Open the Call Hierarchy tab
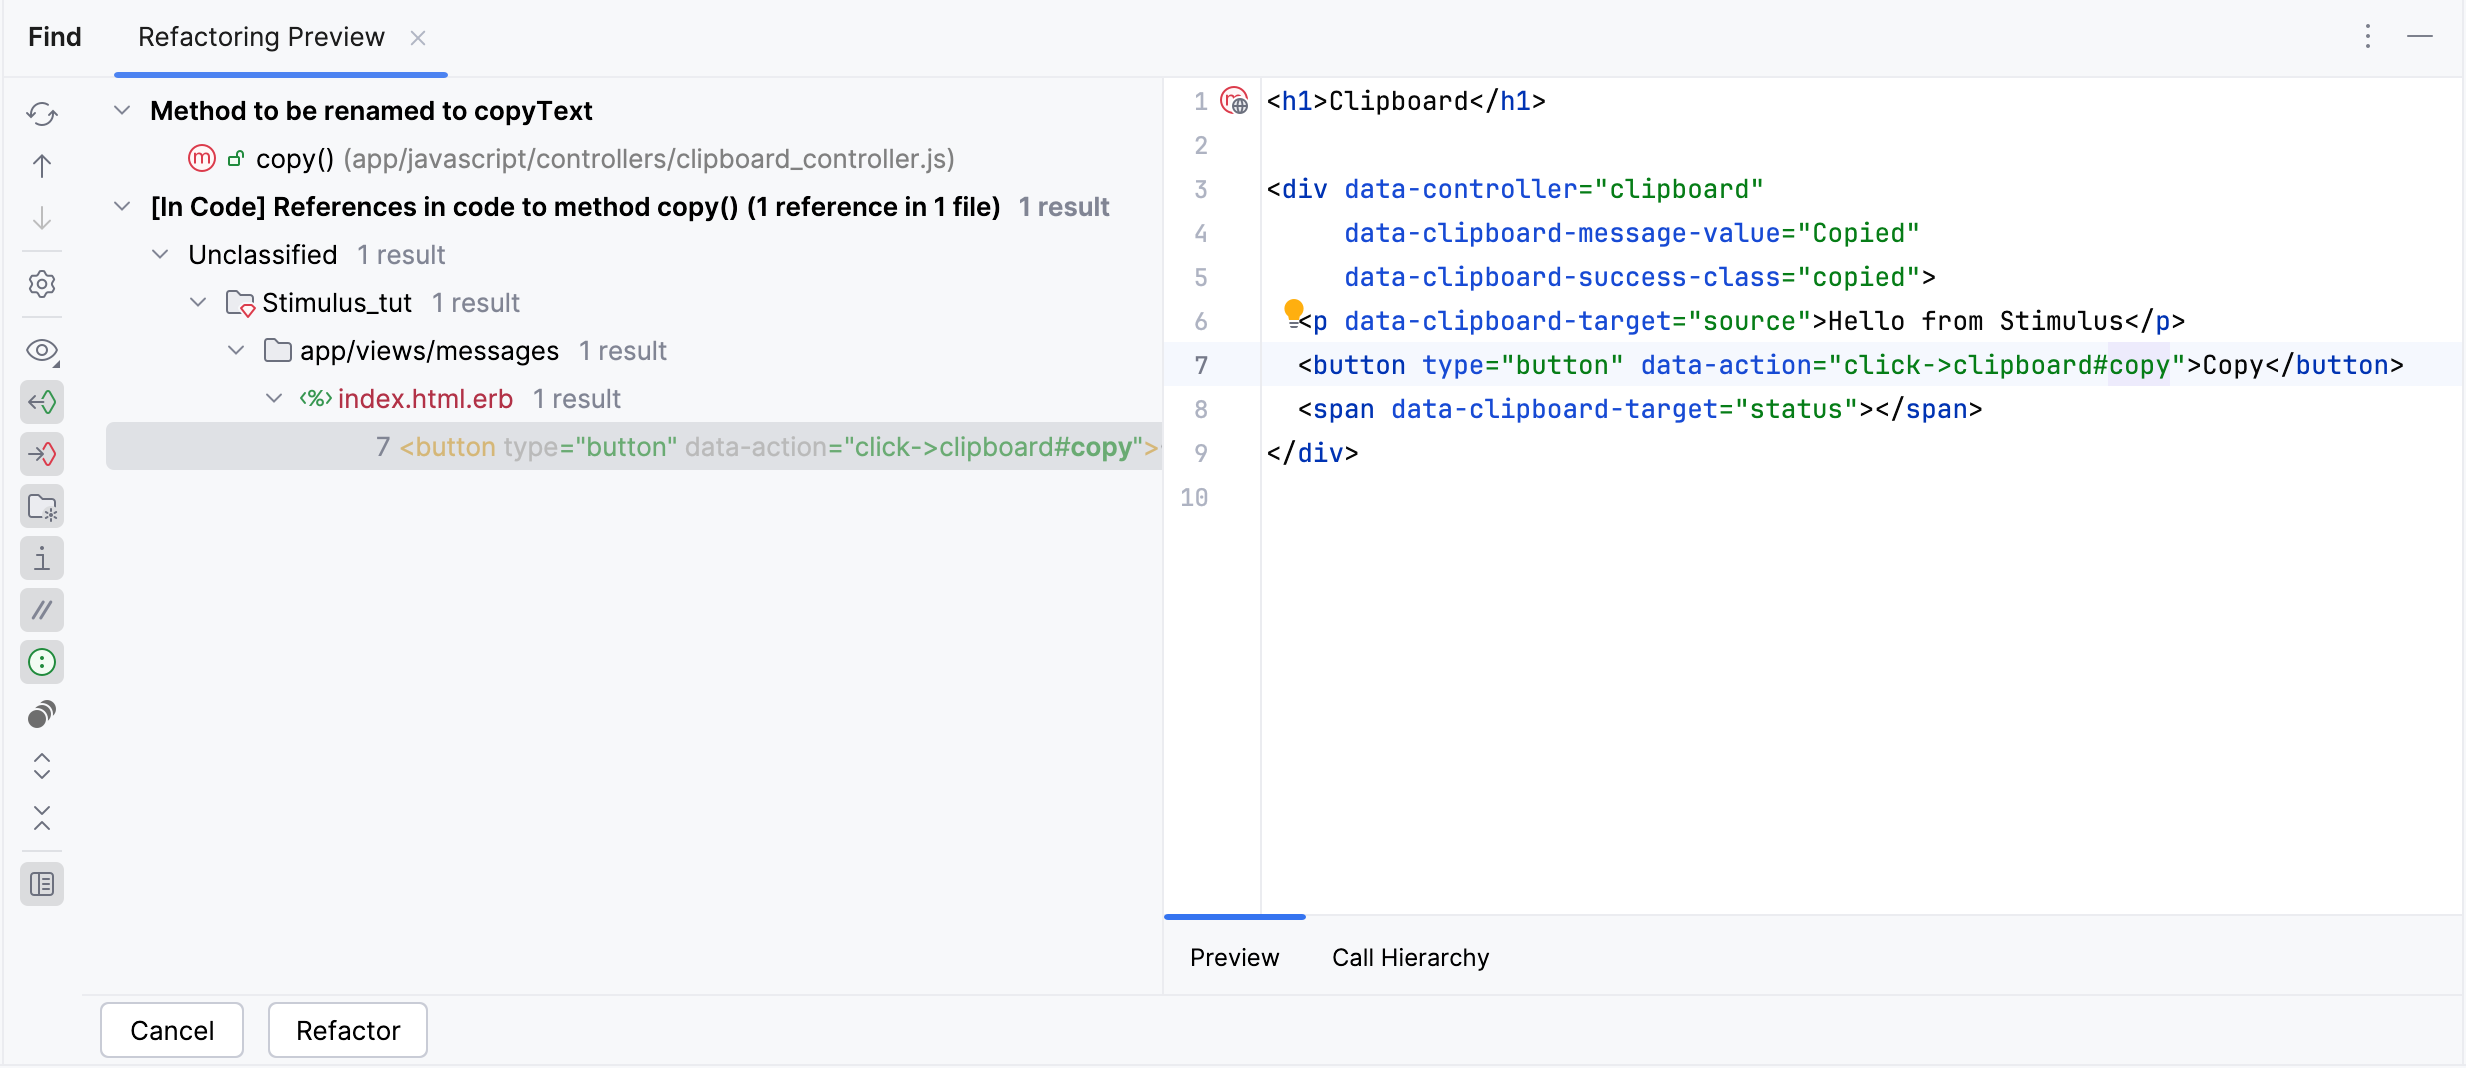This screenshot has width=2466, height=1068. (x=1410, y=957)
